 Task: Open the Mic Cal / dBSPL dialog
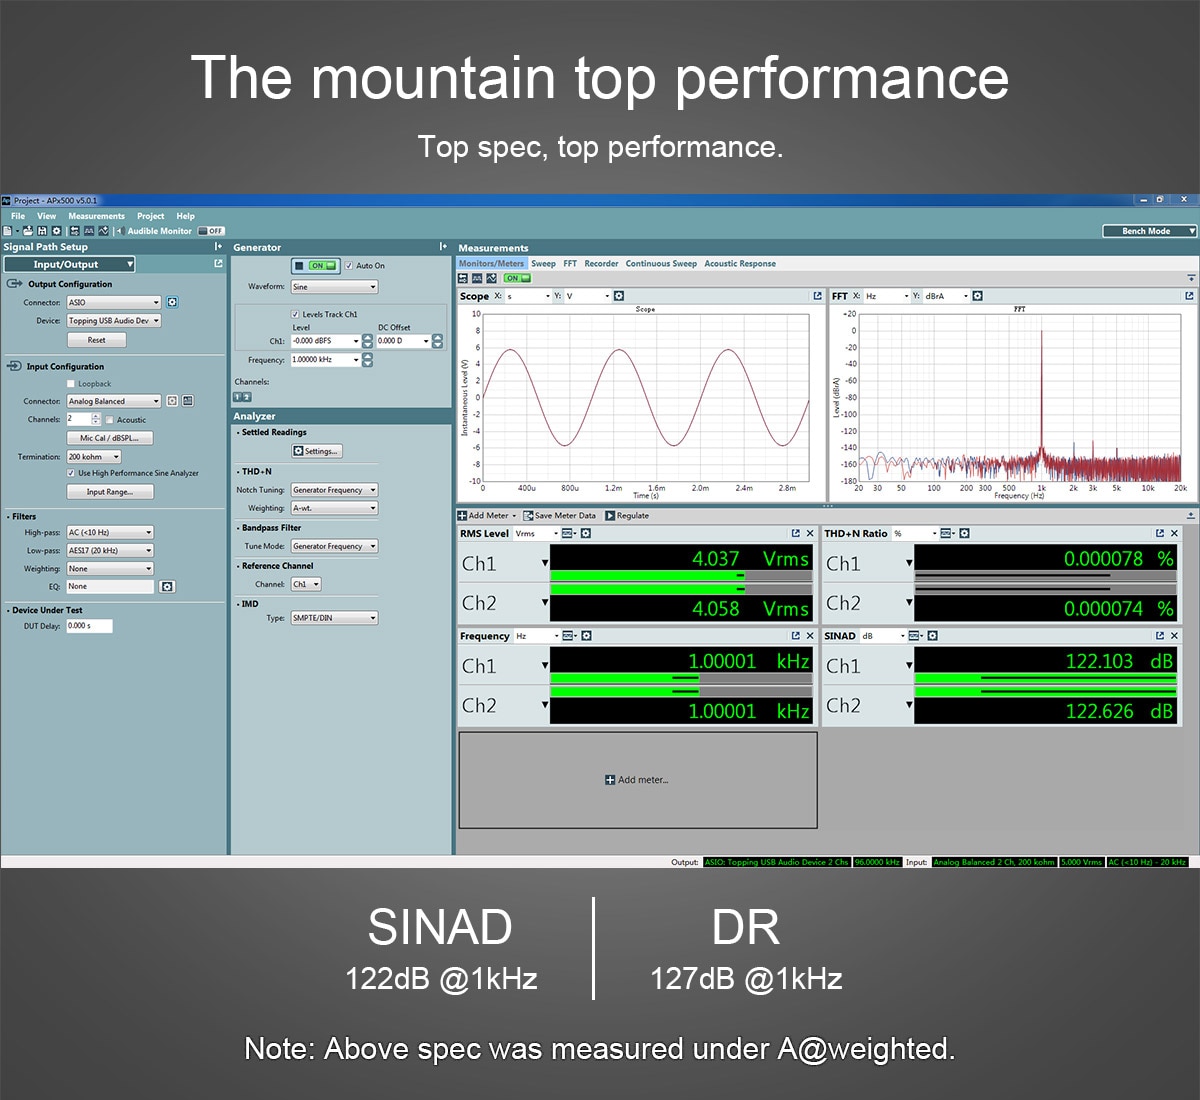[109, 438]
